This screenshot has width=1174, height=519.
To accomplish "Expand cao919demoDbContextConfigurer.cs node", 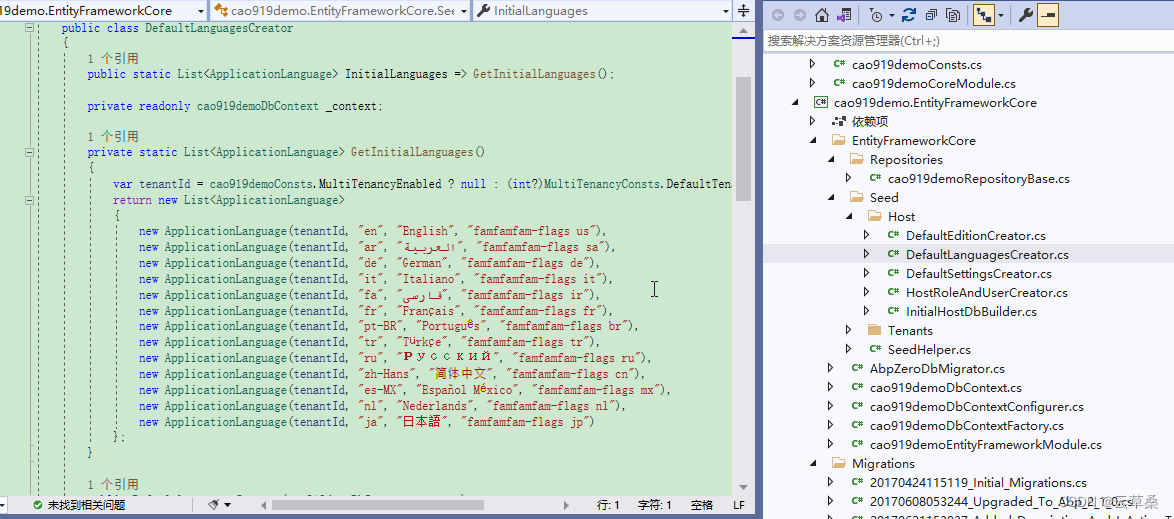I will pyautogui.click(x=830, y=407).
